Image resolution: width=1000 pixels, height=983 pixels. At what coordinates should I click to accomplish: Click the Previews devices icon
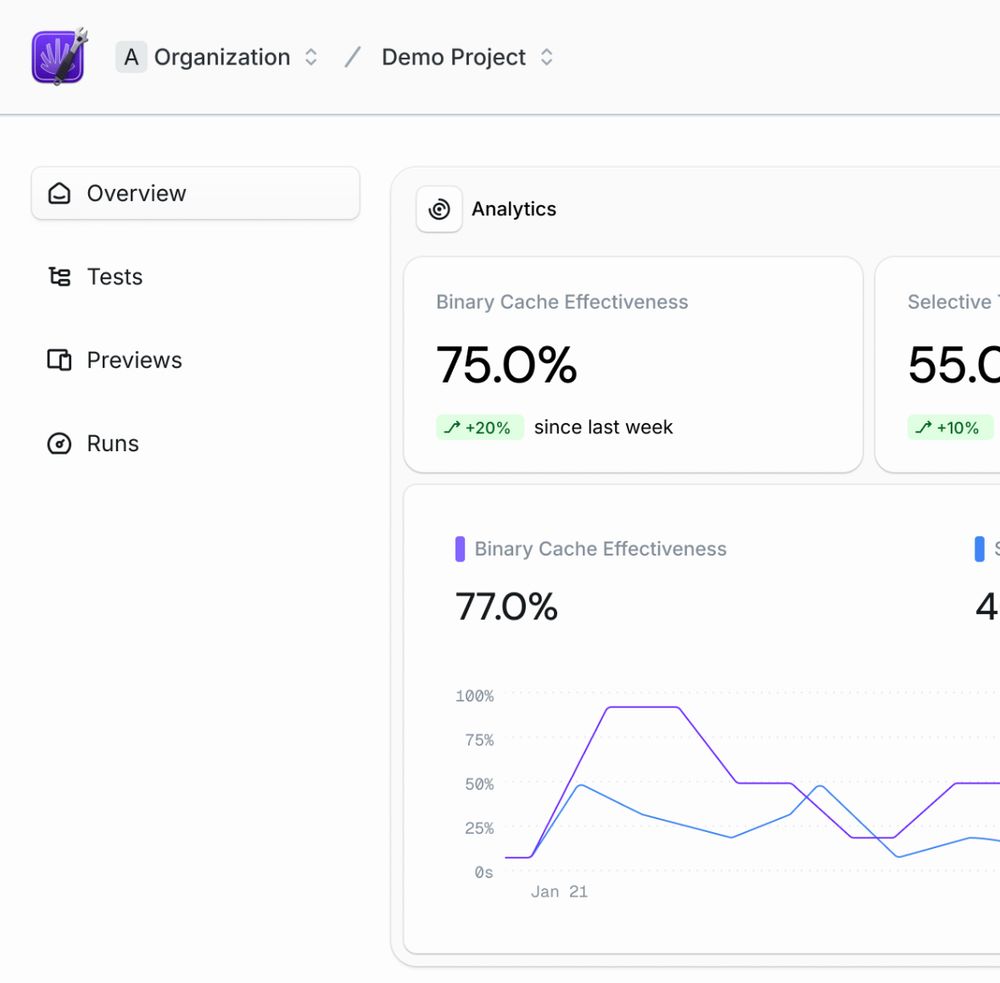tap(59, 360)
